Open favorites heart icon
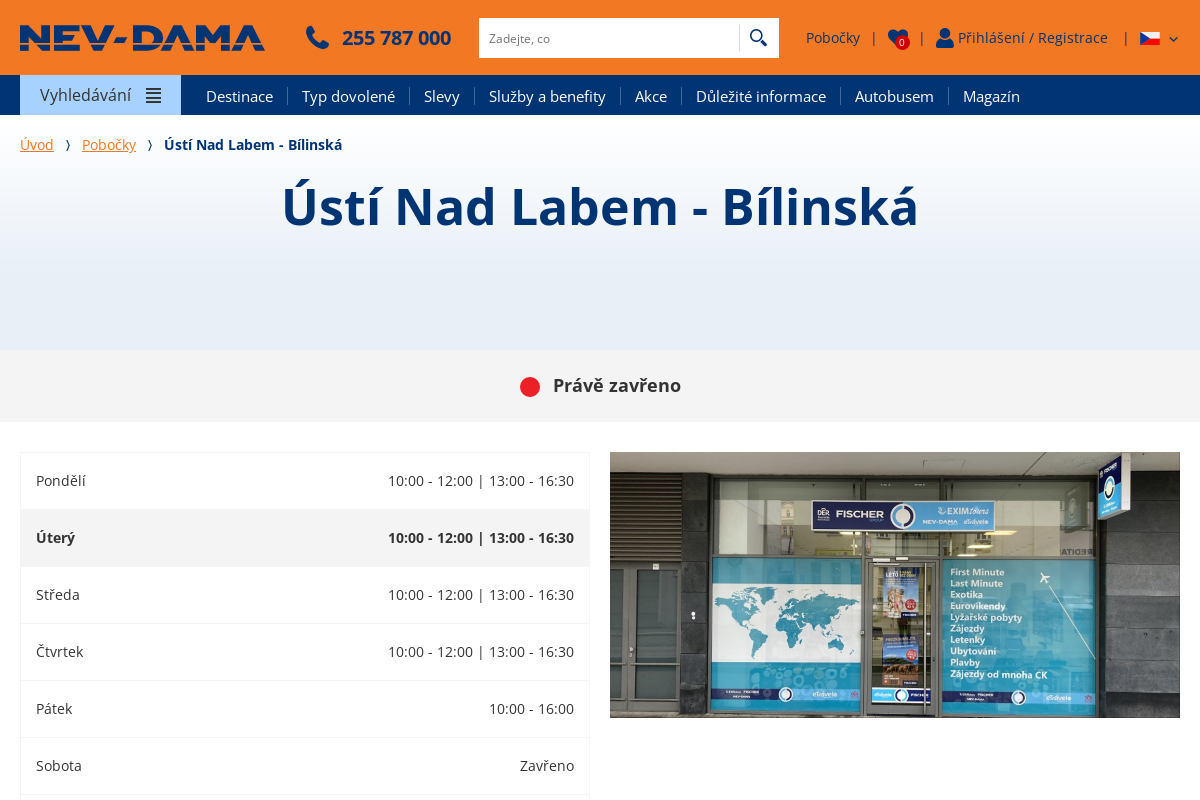This screenshot has height=800, width=1200. (x=898, y=39)
